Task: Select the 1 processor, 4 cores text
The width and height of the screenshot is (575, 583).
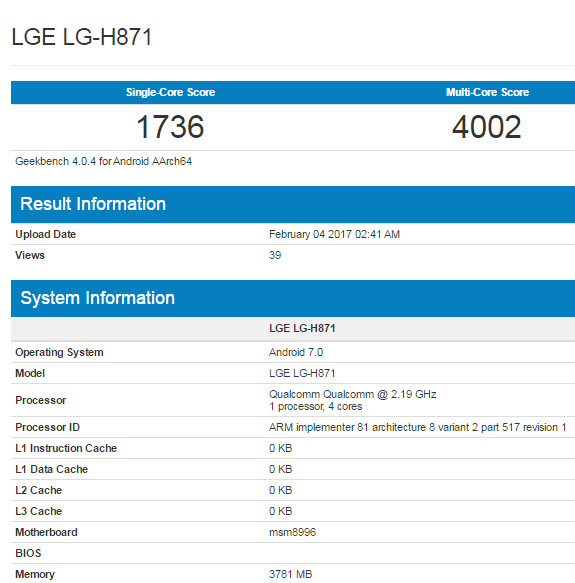Action: coord(315,406)
